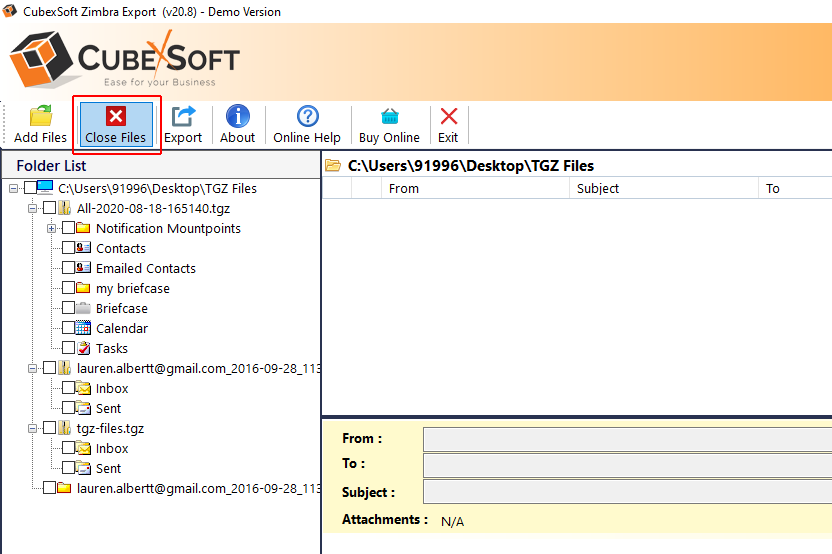Check the my briefcase checkbox
This screenshot has height=554, width=832.
point(68,288)
